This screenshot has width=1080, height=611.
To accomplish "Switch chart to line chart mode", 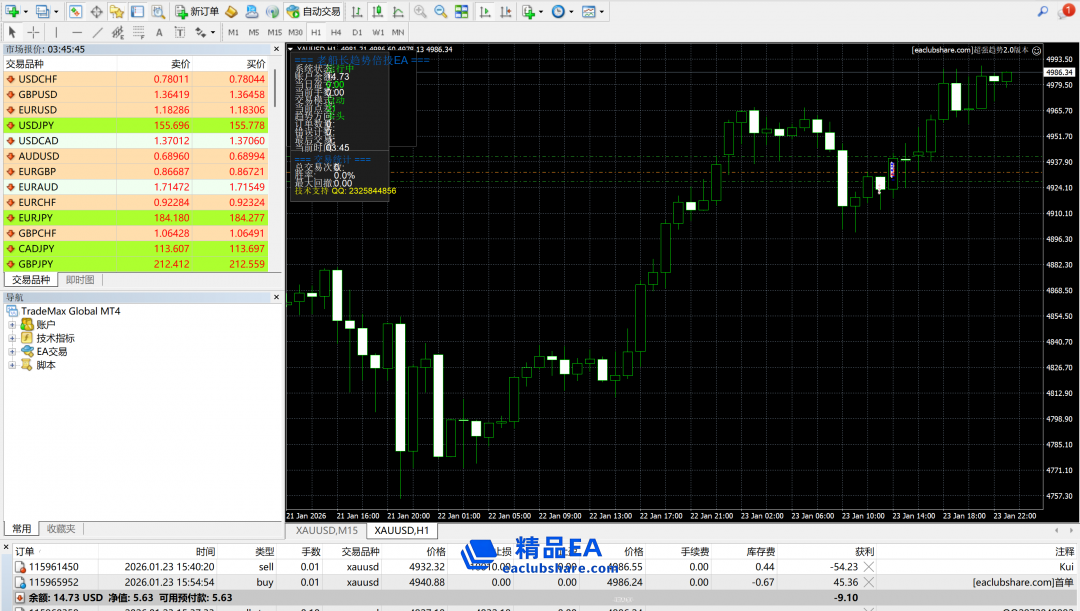I will [397, 12].
